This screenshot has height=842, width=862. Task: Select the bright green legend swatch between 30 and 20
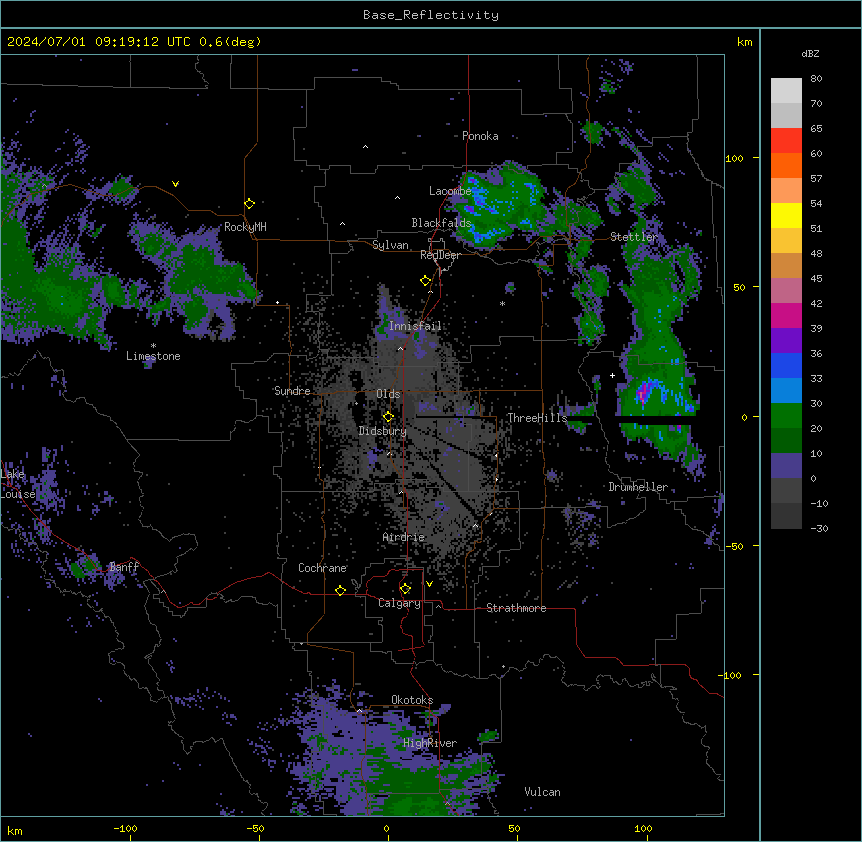[x=786, y=416]
